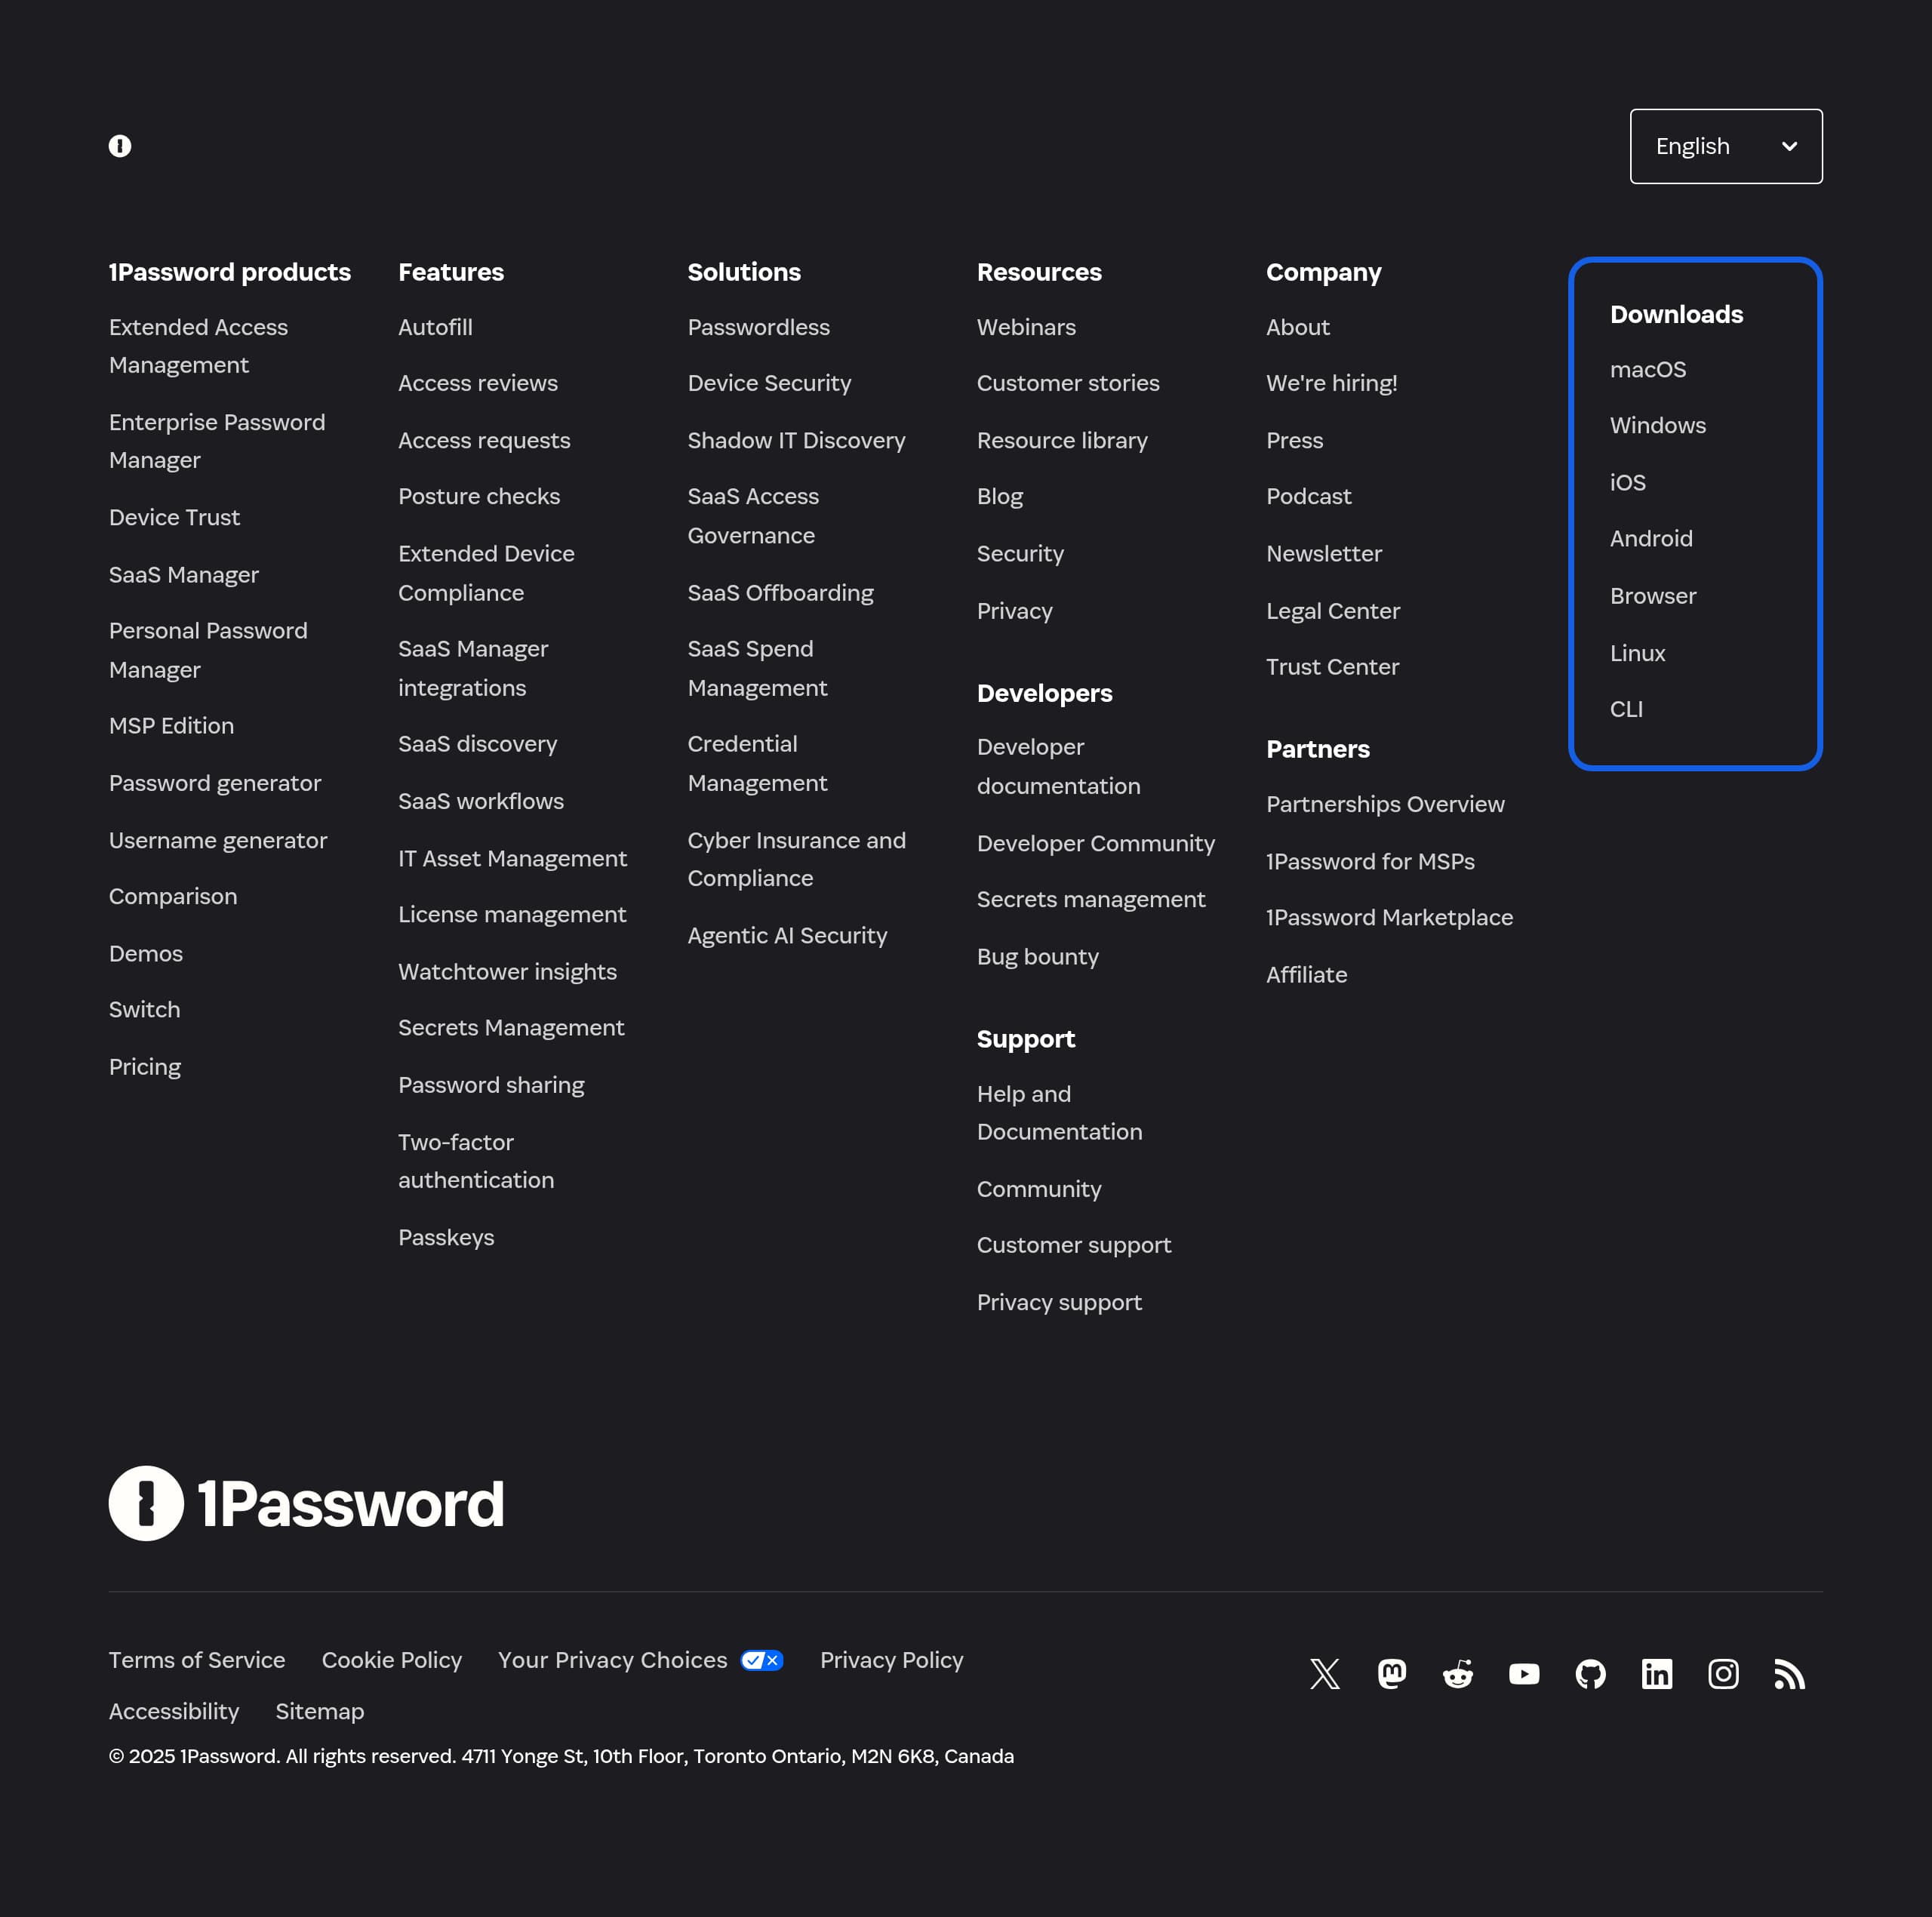Open 1Password's X (Twitter) page
This screenshot has height=1917, width=1932.
pos(1324,1674)
